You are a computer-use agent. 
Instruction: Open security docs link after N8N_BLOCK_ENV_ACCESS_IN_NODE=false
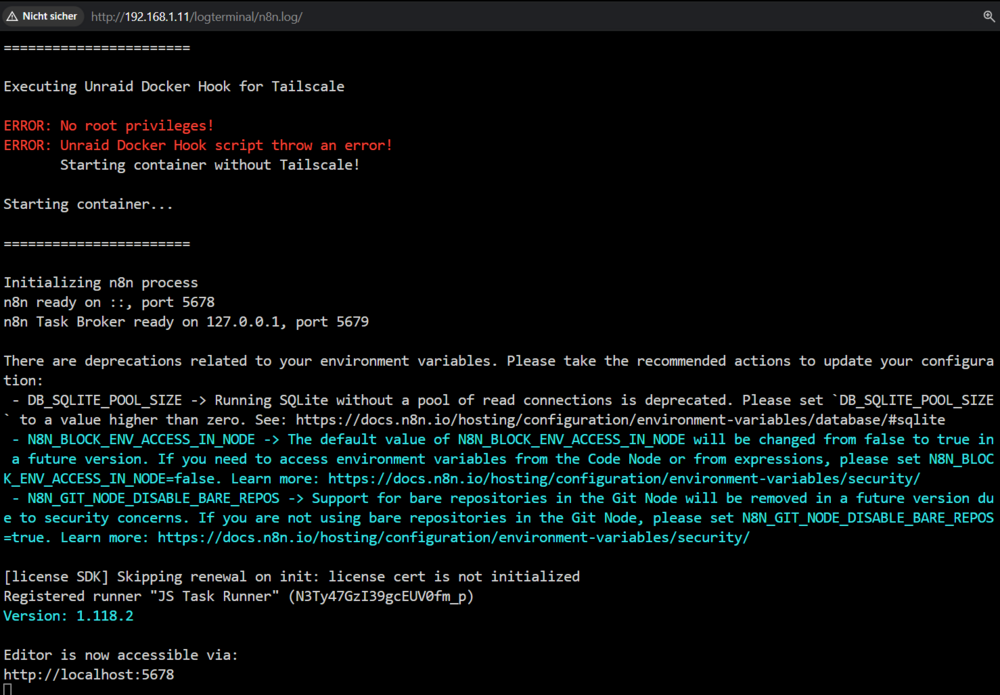click(x=624, y=478)
